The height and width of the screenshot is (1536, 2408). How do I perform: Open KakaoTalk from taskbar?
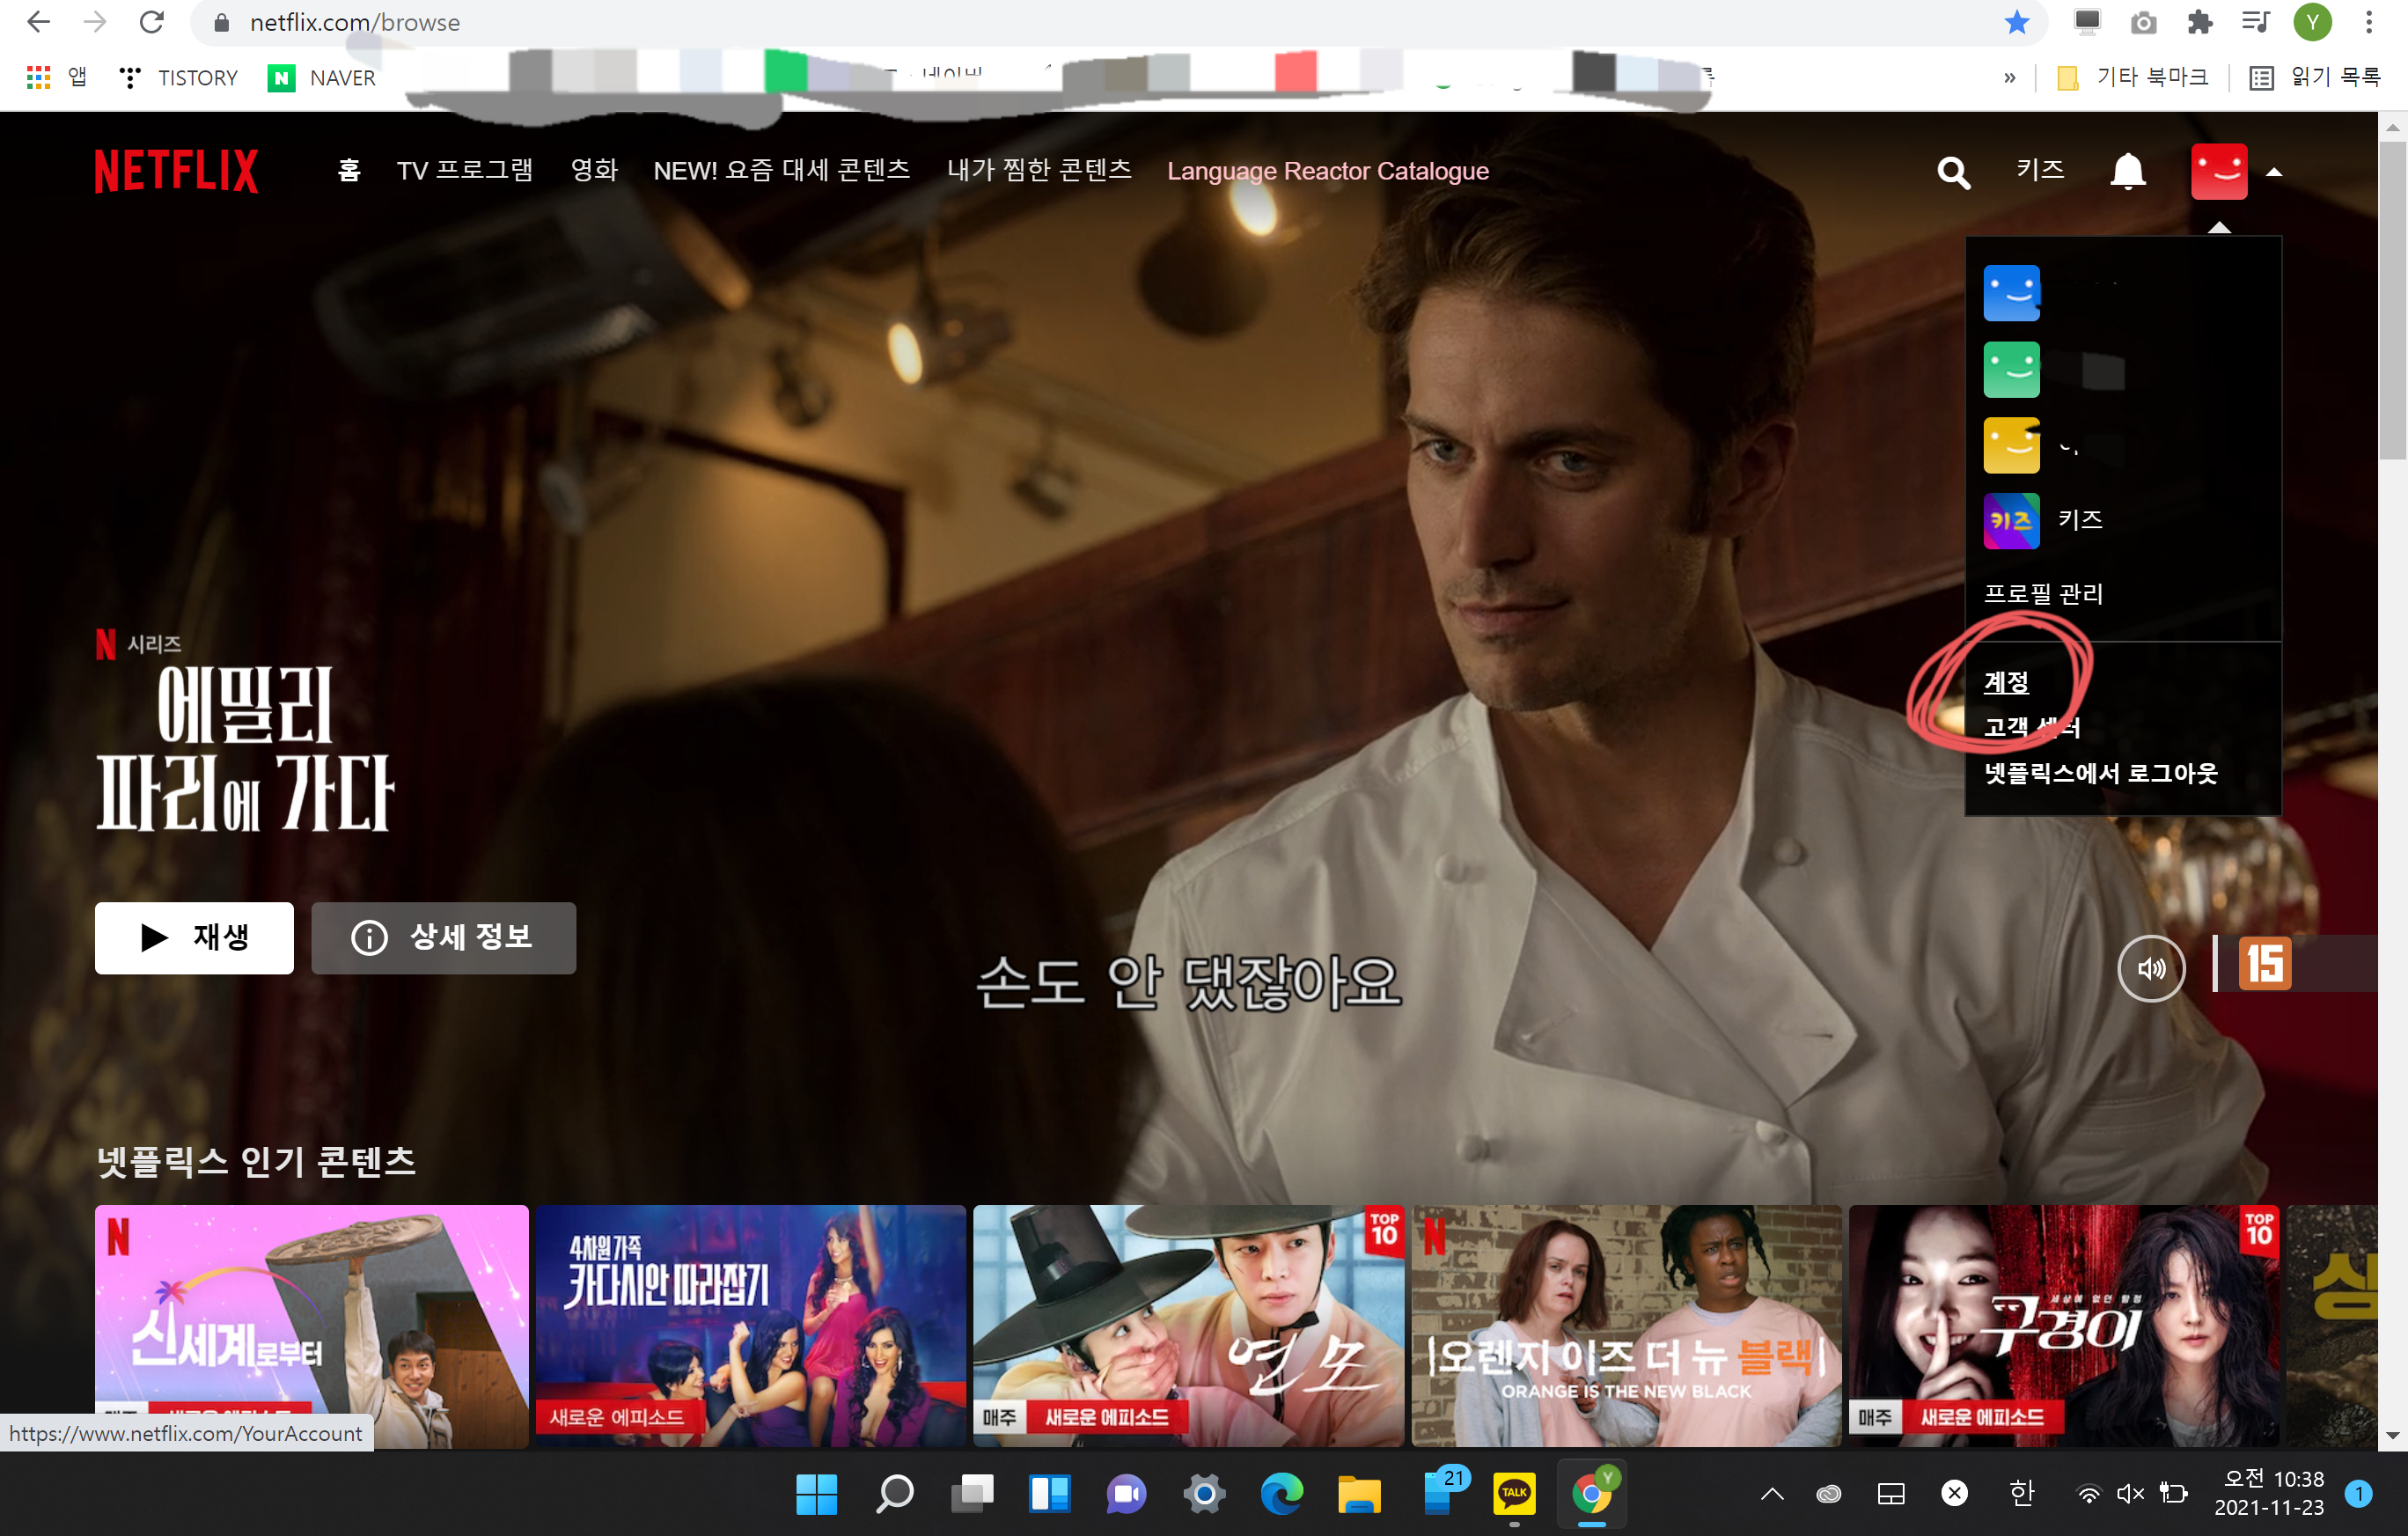click(x=1514, y=1494)
